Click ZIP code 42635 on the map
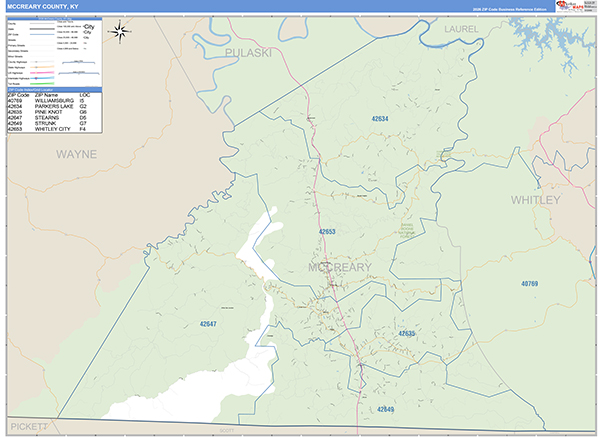 [x=406, y=334]
